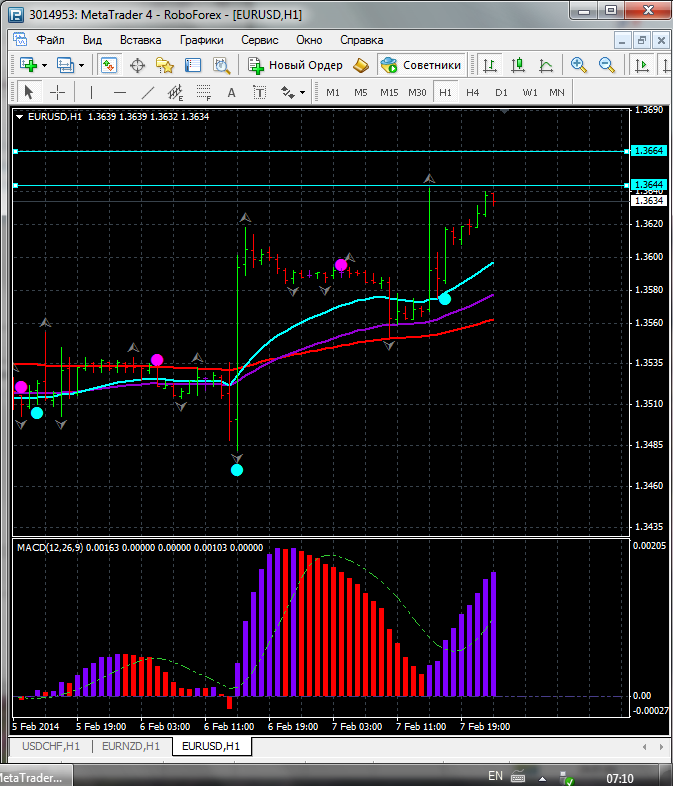
Task: Click the cyan 1.3664 price level marker
Action: click(x=648, y=150)
